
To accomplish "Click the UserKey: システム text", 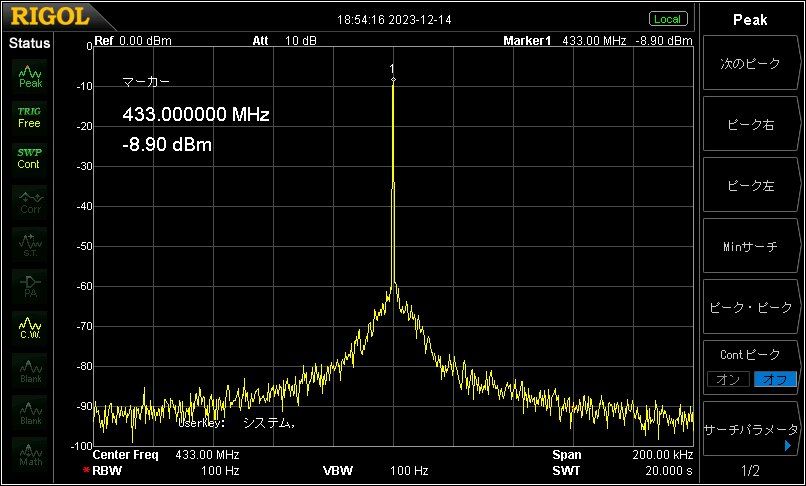I will click(x=237, y=423).
